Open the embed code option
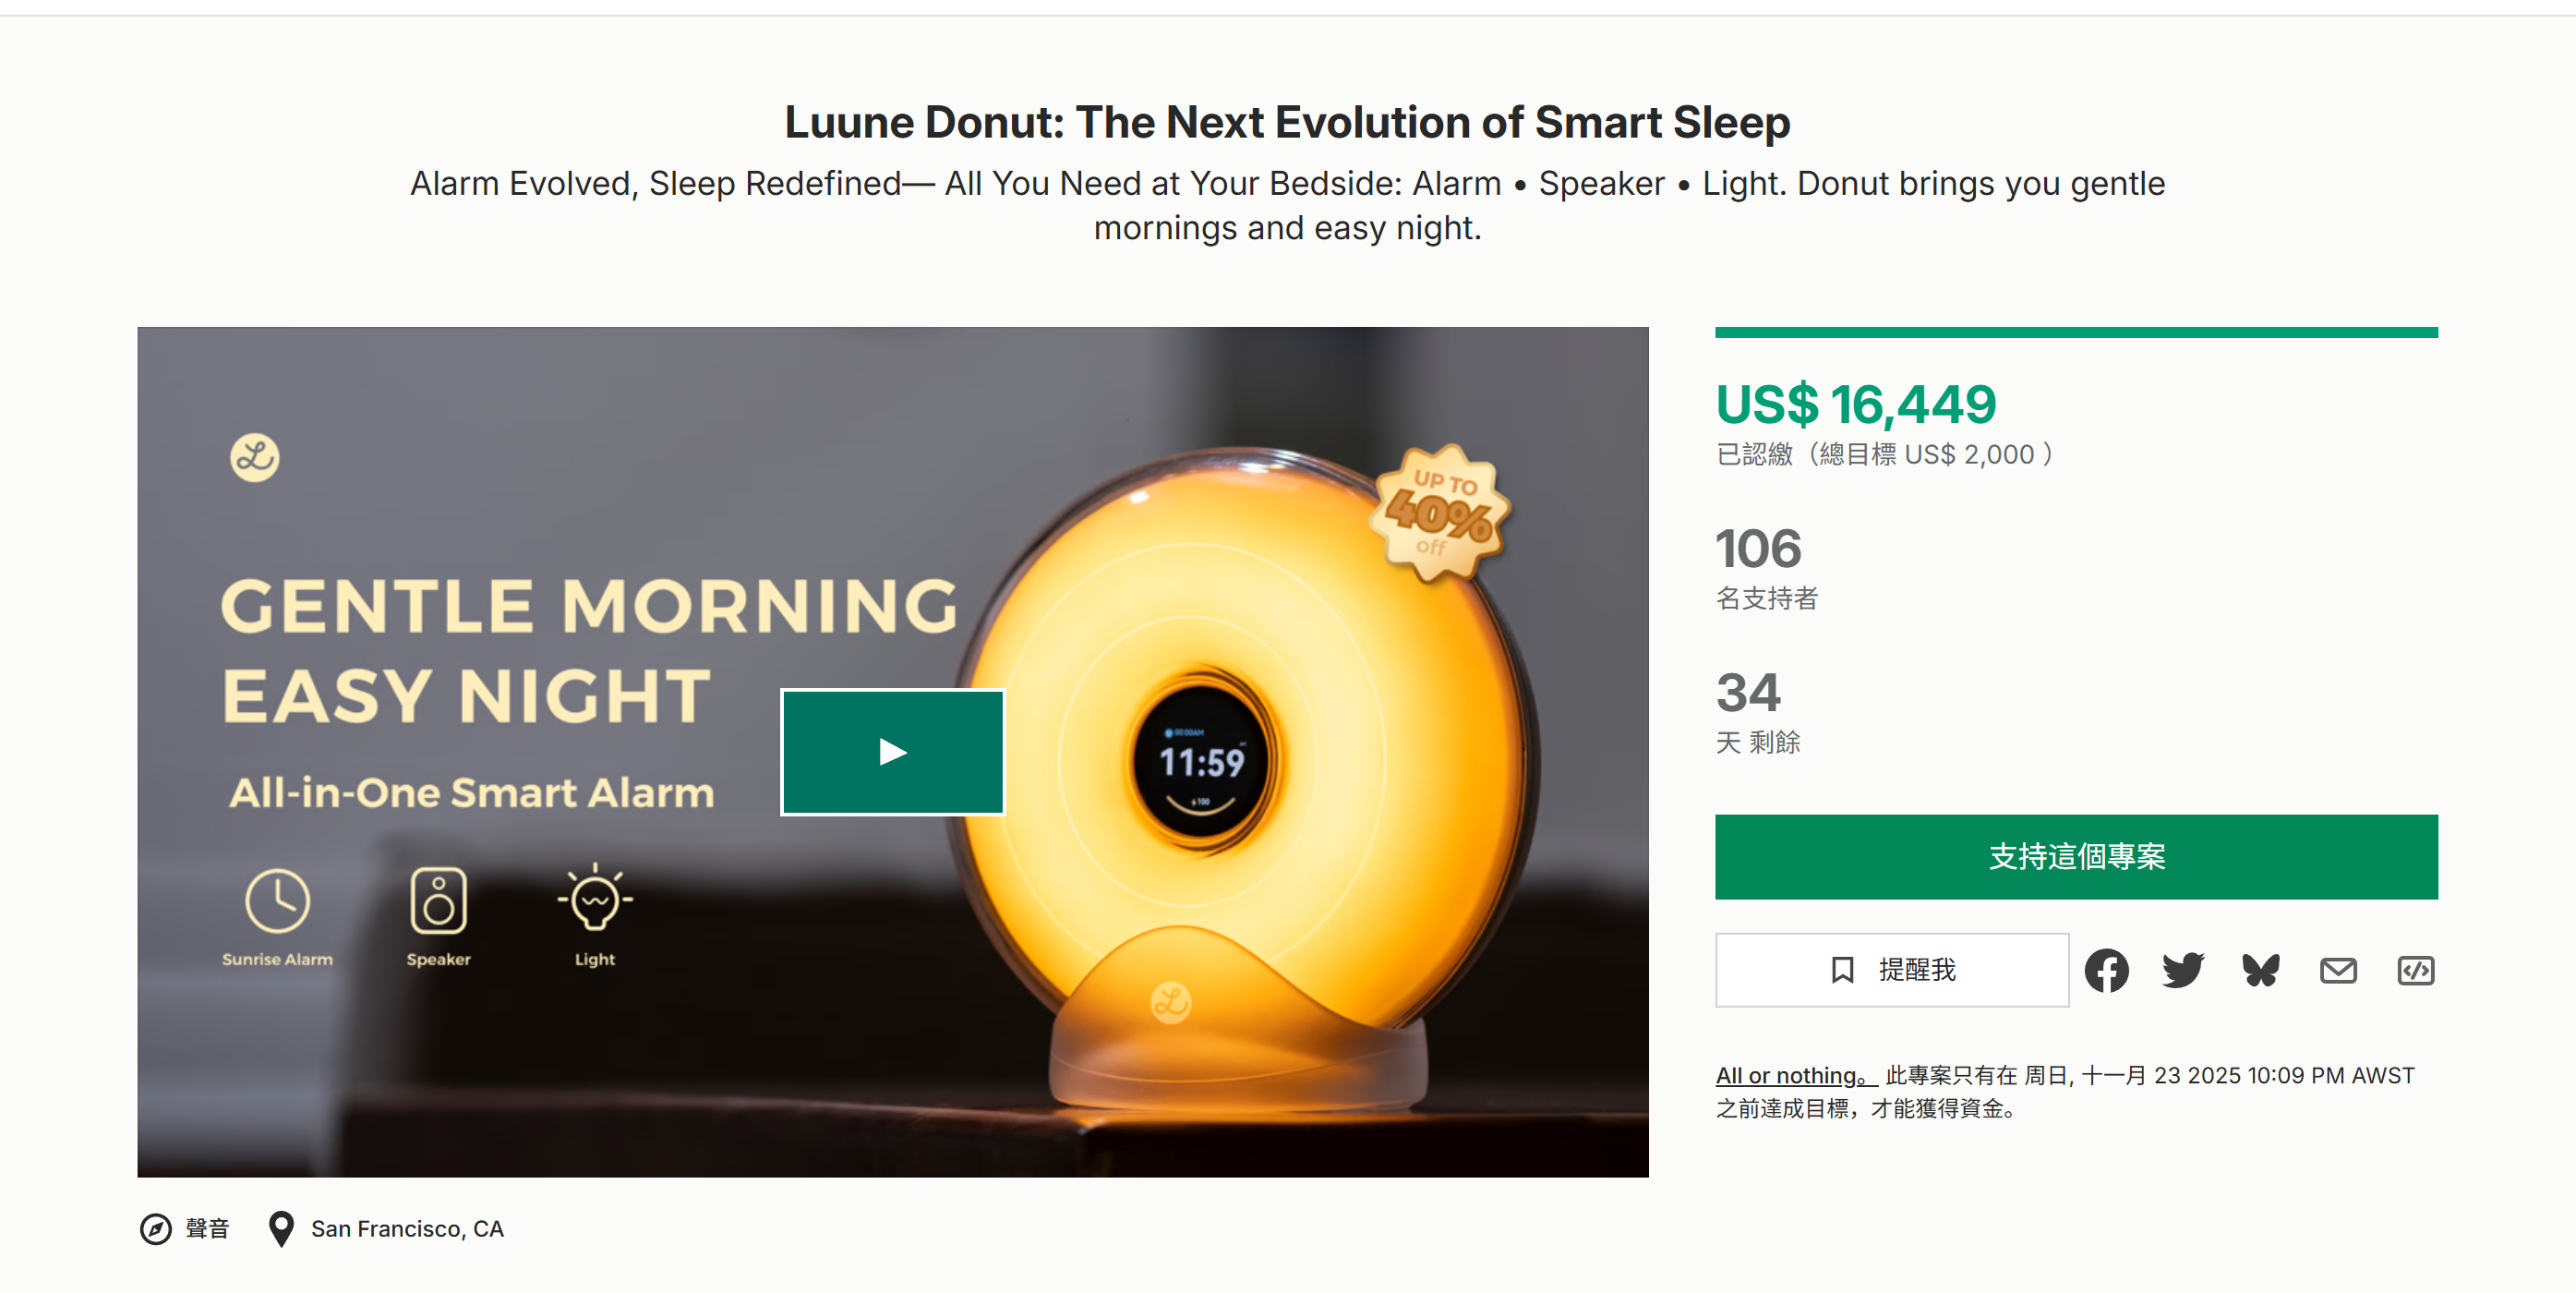This screenshot has width=2576, height=1293. [x=2415, y=969]
